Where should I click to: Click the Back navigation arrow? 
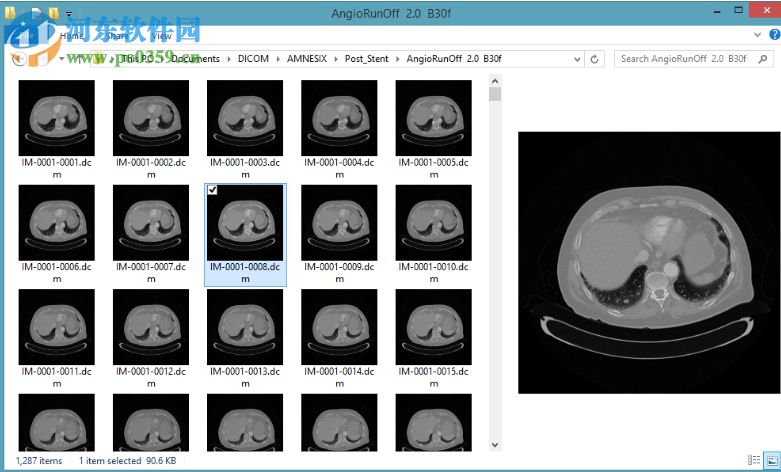(x=19, y=59)
